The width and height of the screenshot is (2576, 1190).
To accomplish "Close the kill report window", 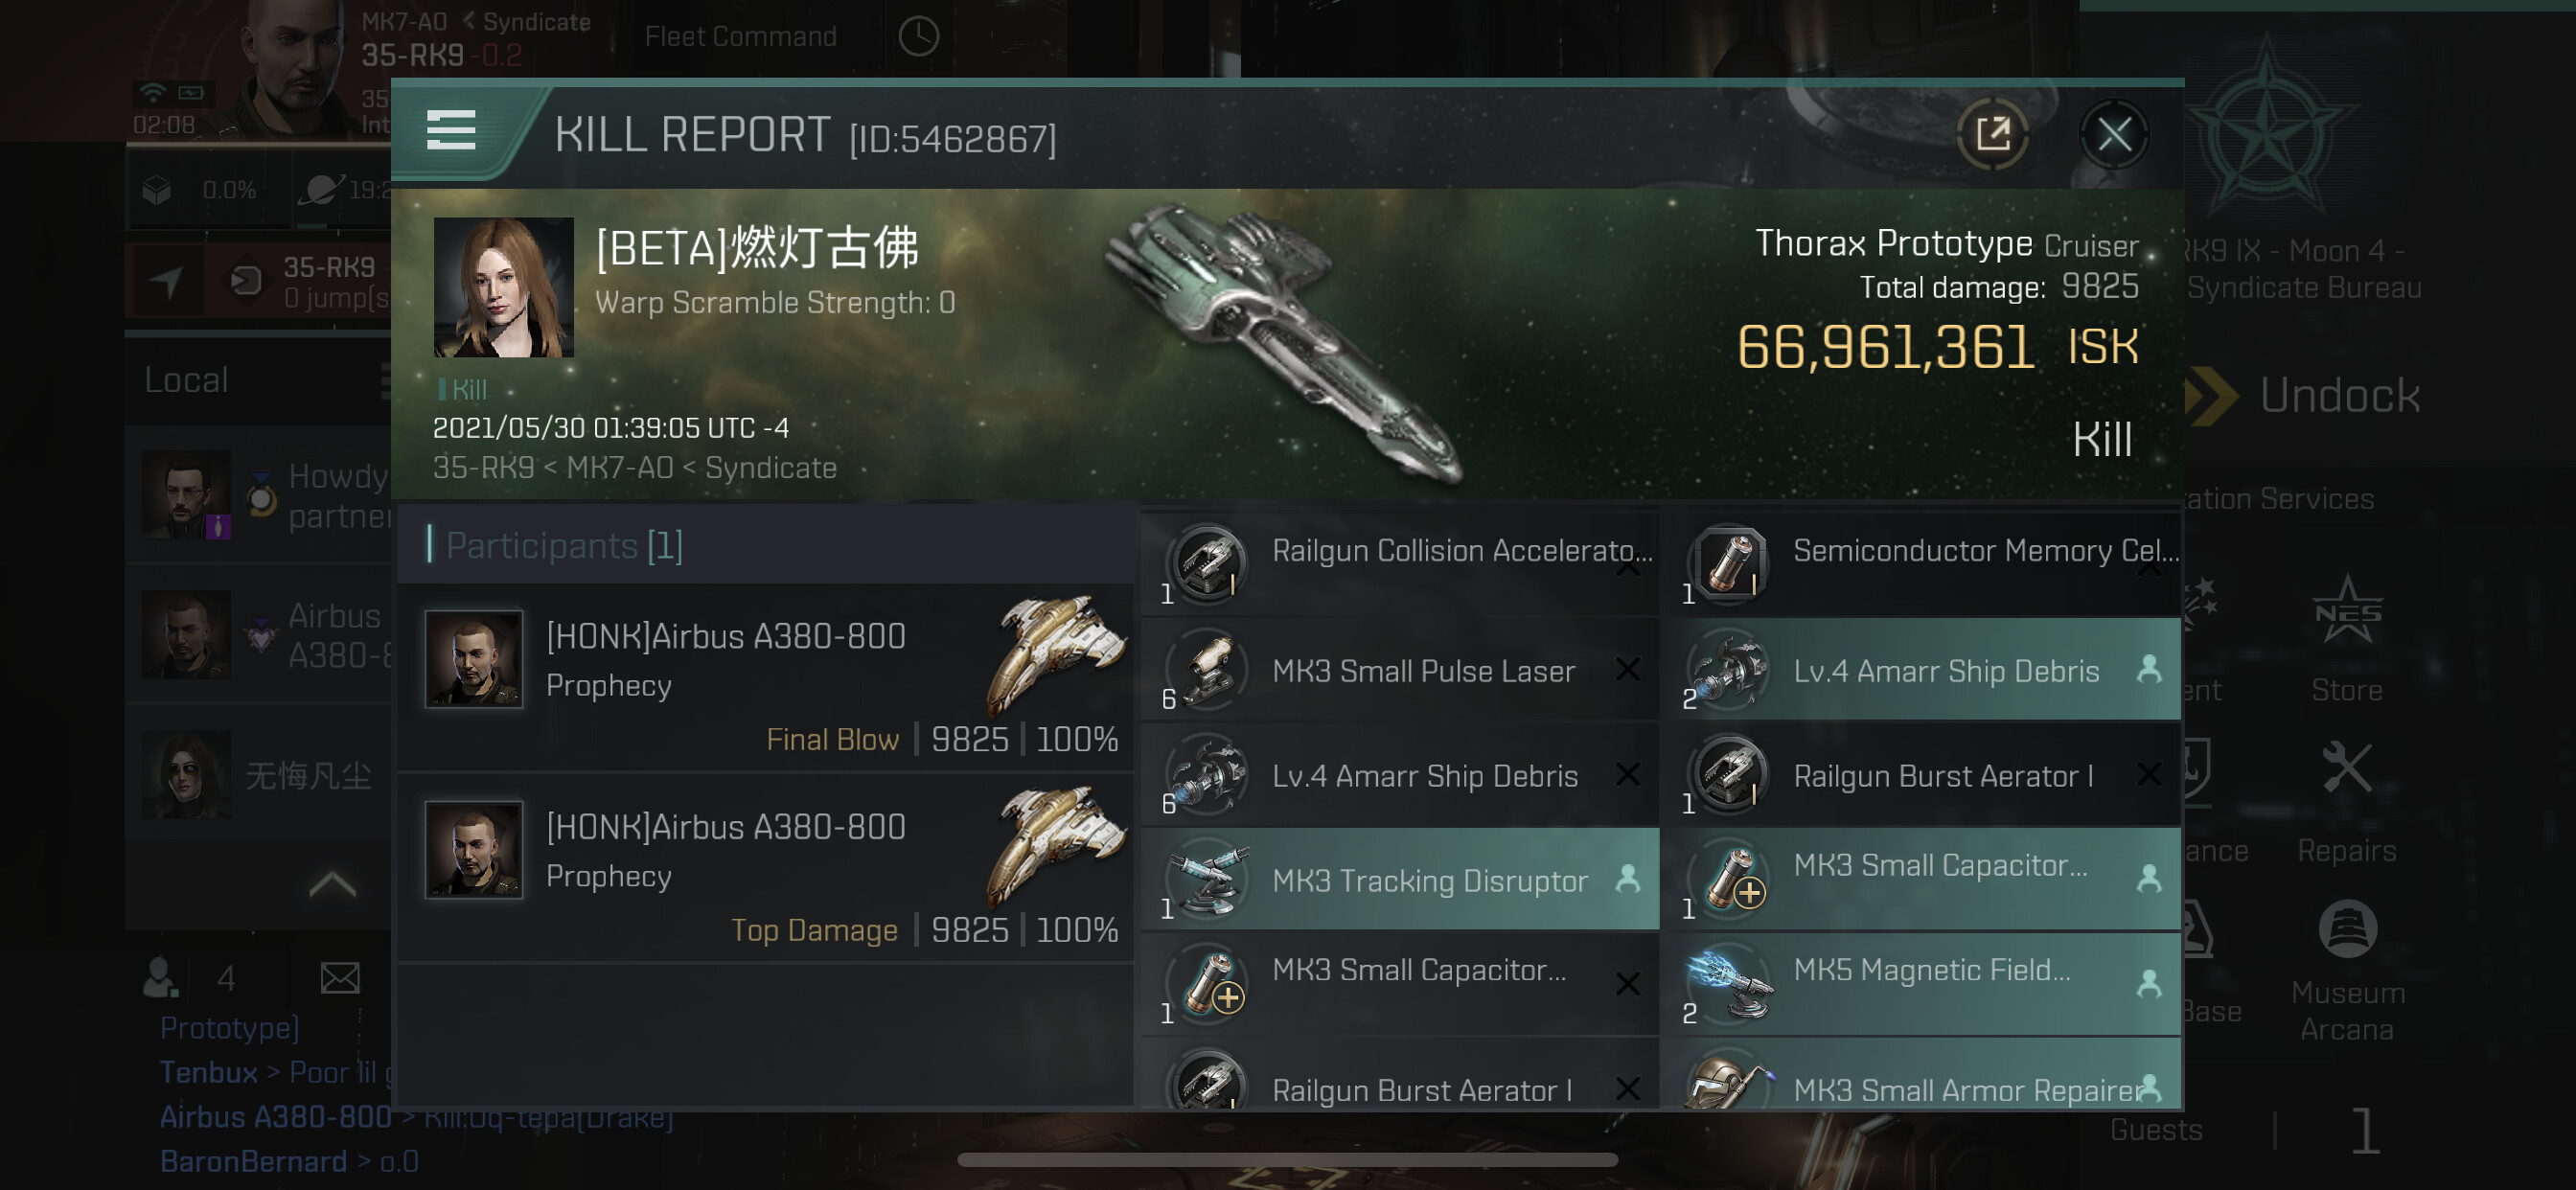I will coord(2113,134).
